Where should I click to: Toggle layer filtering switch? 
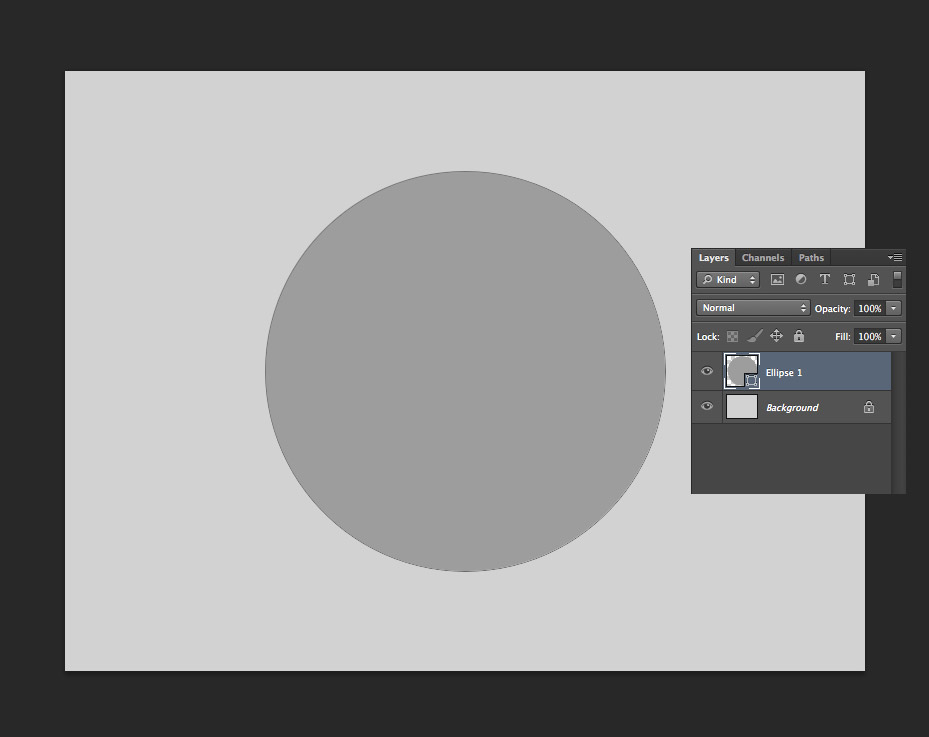tap(897, 280)
